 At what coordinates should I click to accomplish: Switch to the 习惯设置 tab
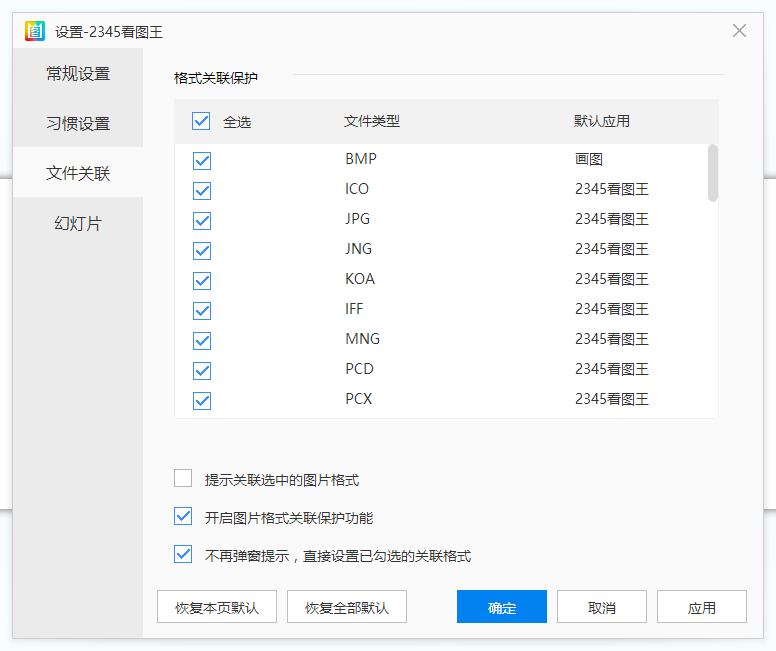click(78, 123)
